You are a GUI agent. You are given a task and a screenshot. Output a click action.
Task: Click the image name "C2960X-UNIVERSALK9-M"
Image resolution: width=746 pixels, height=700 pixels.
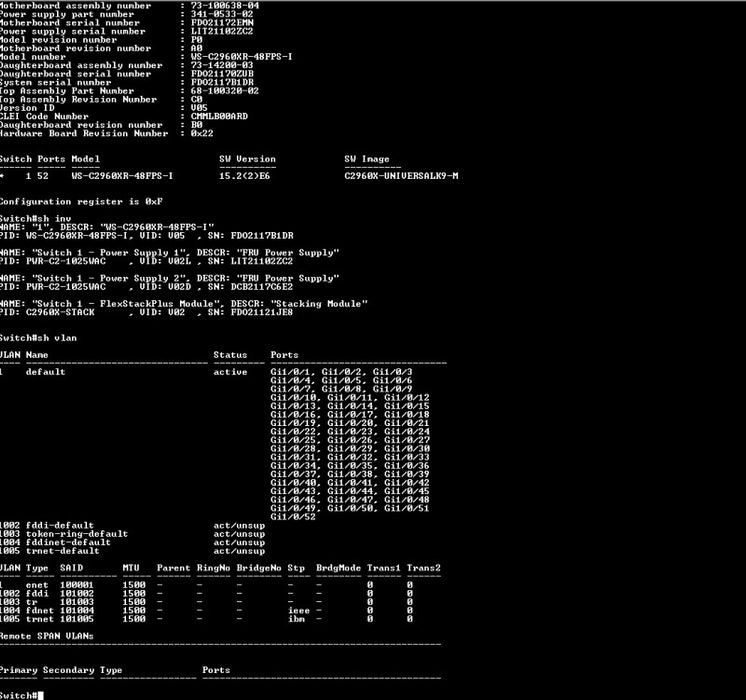(x=401, y=176)
